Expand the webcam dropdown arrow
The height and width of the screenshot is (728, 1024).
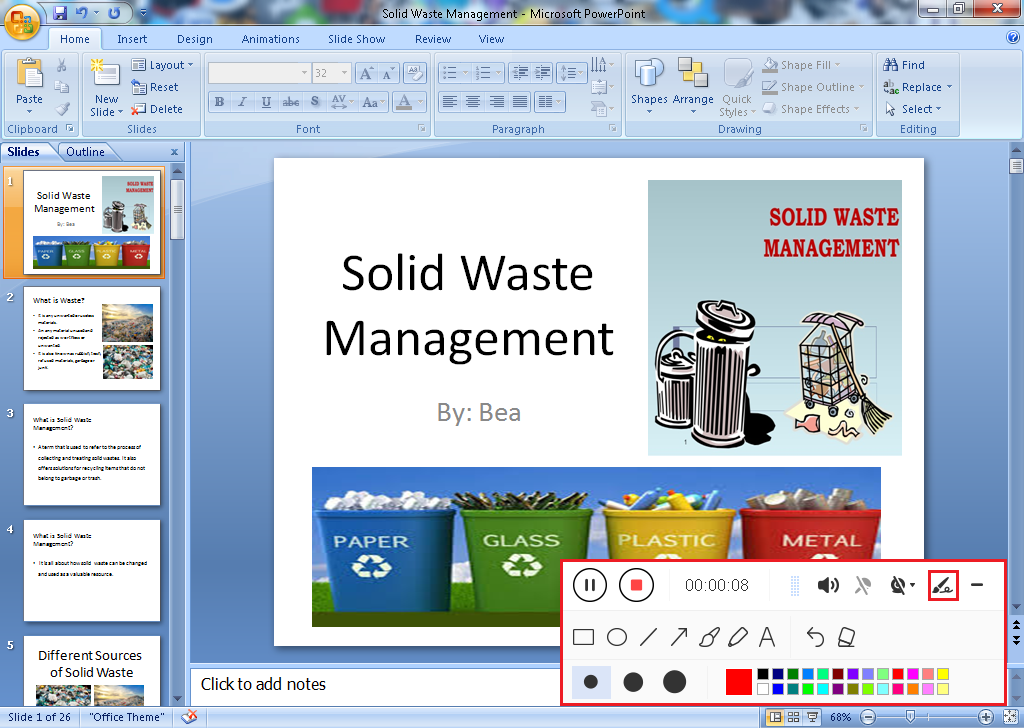coord(912,586)
